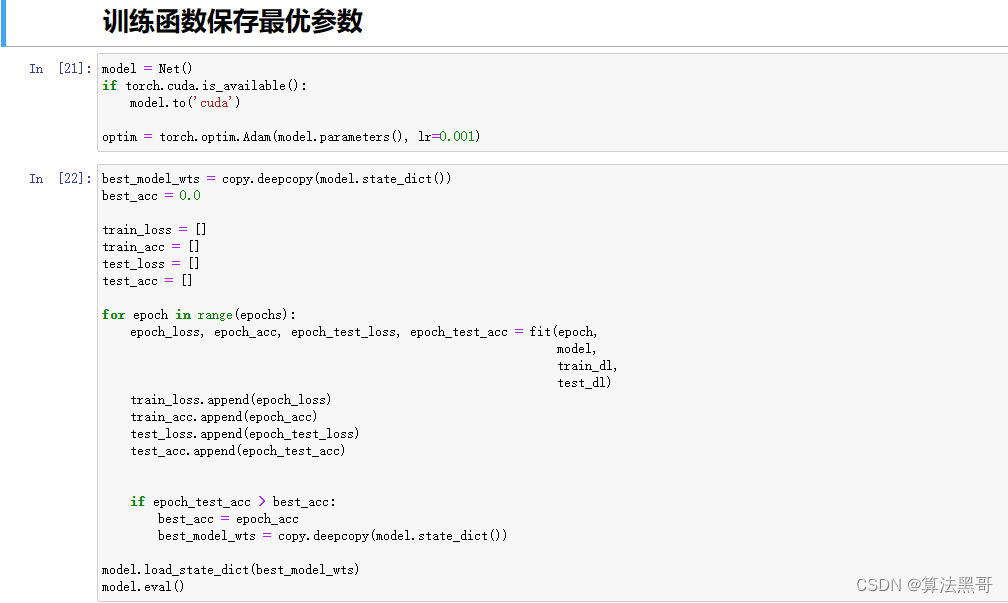Screen dimensions: 1008x603
Task: Click the best_acc = 0.0 line
Action: 151,195
